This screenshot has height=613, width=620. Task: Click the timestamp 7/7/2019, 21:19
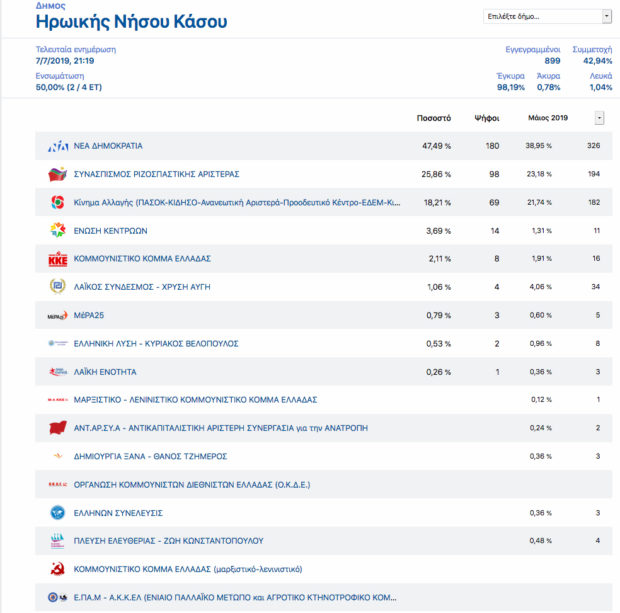tap(65, 61)
